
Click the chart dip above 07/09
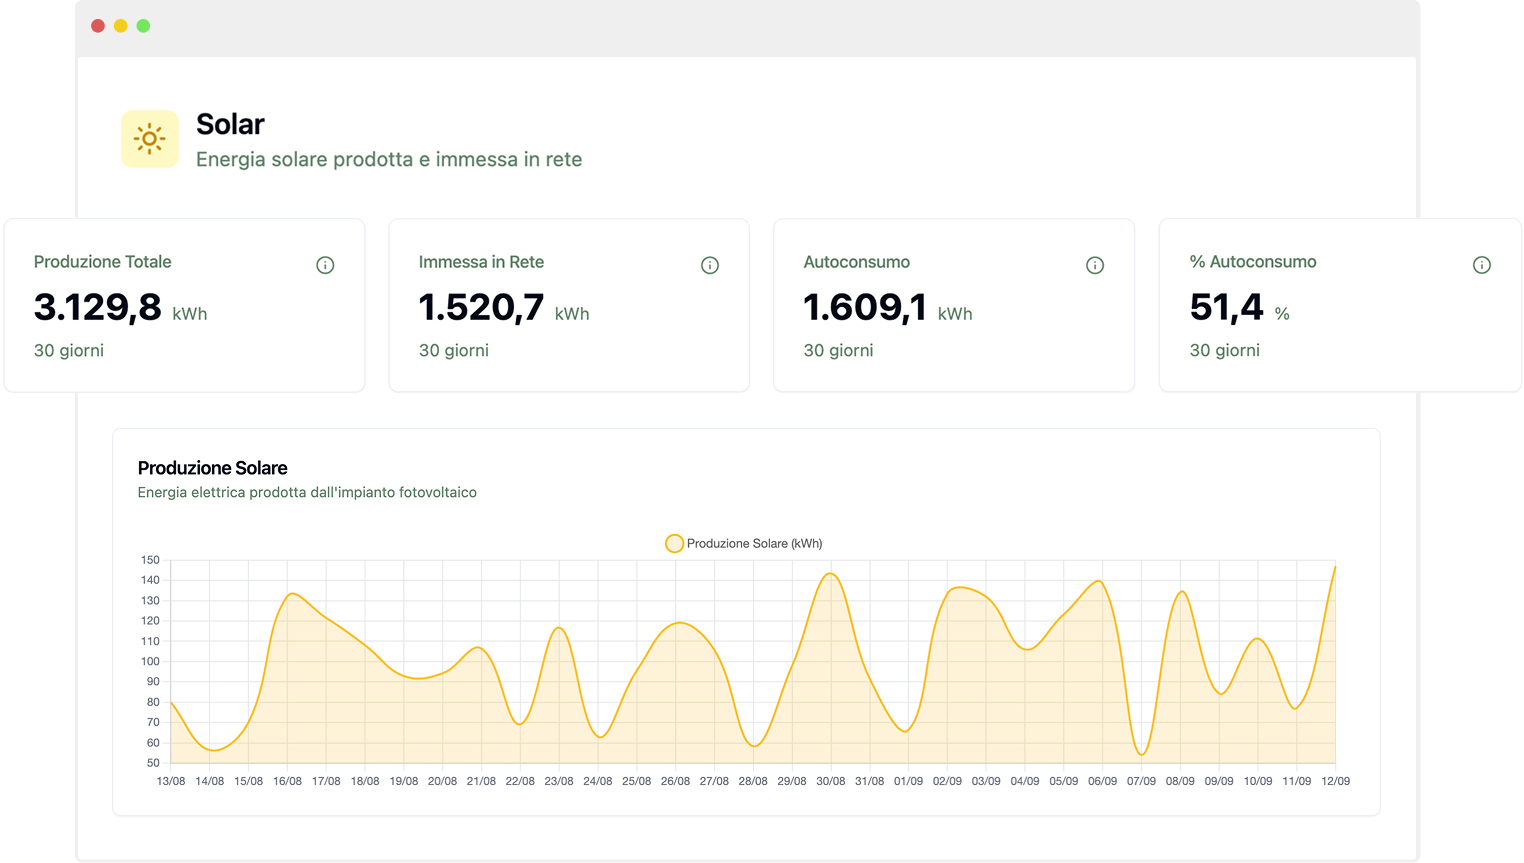1142,754
